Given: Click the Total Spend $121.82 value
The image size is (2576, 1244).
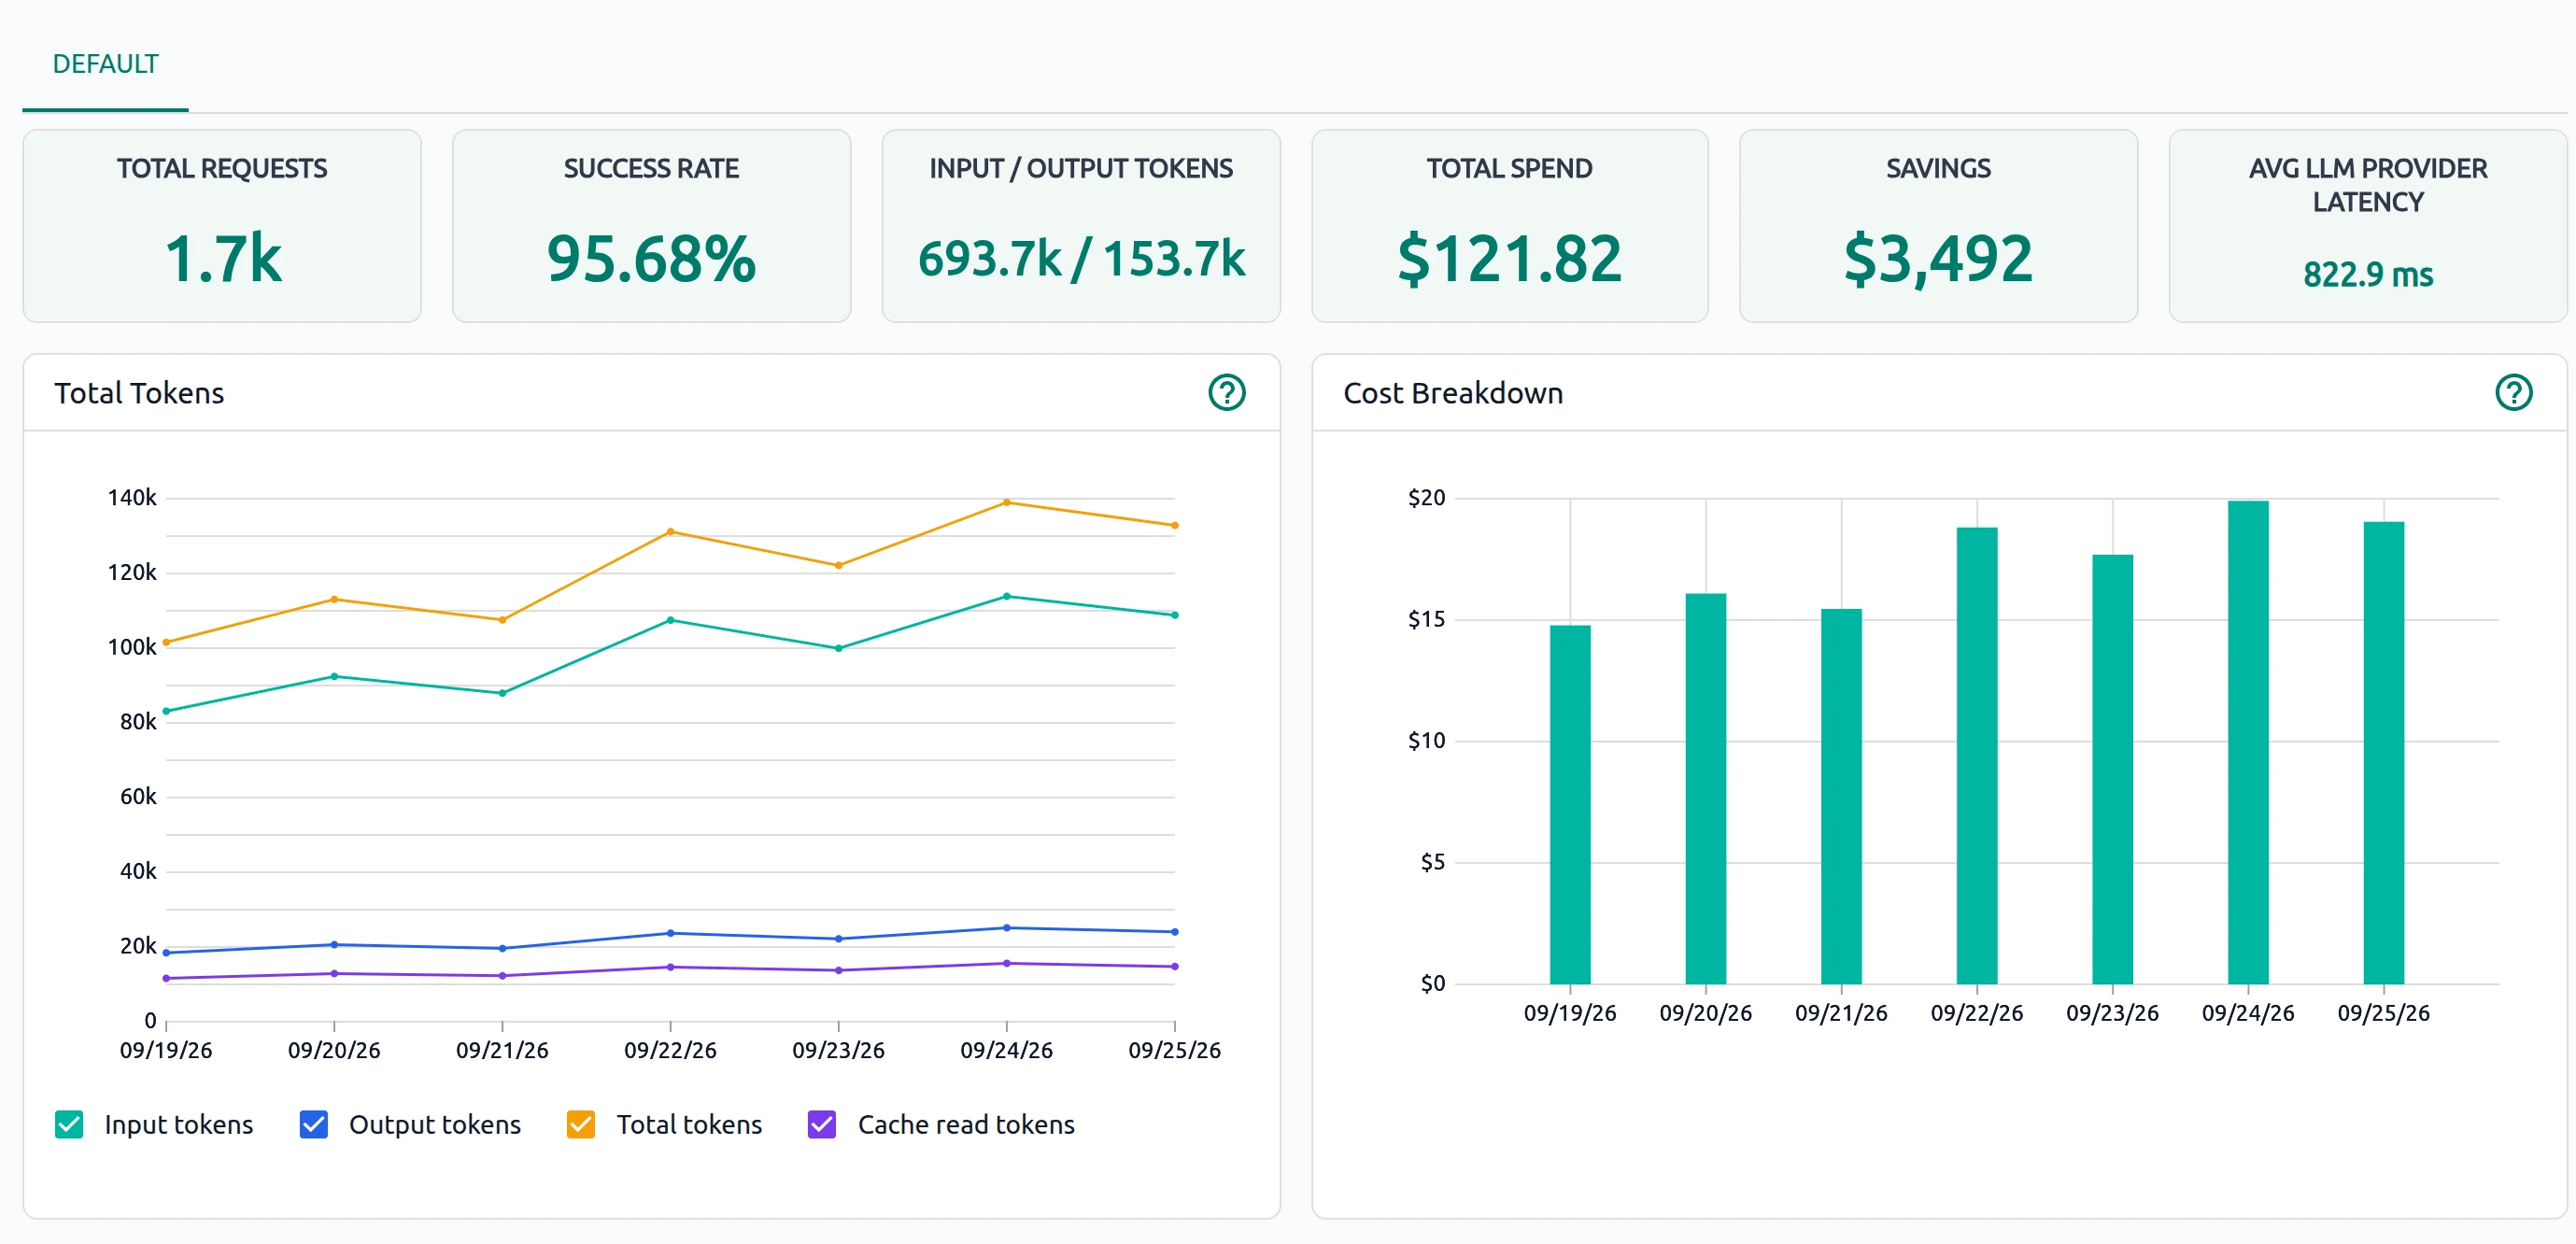Looking at the screenshot, I should [1509, 259].
